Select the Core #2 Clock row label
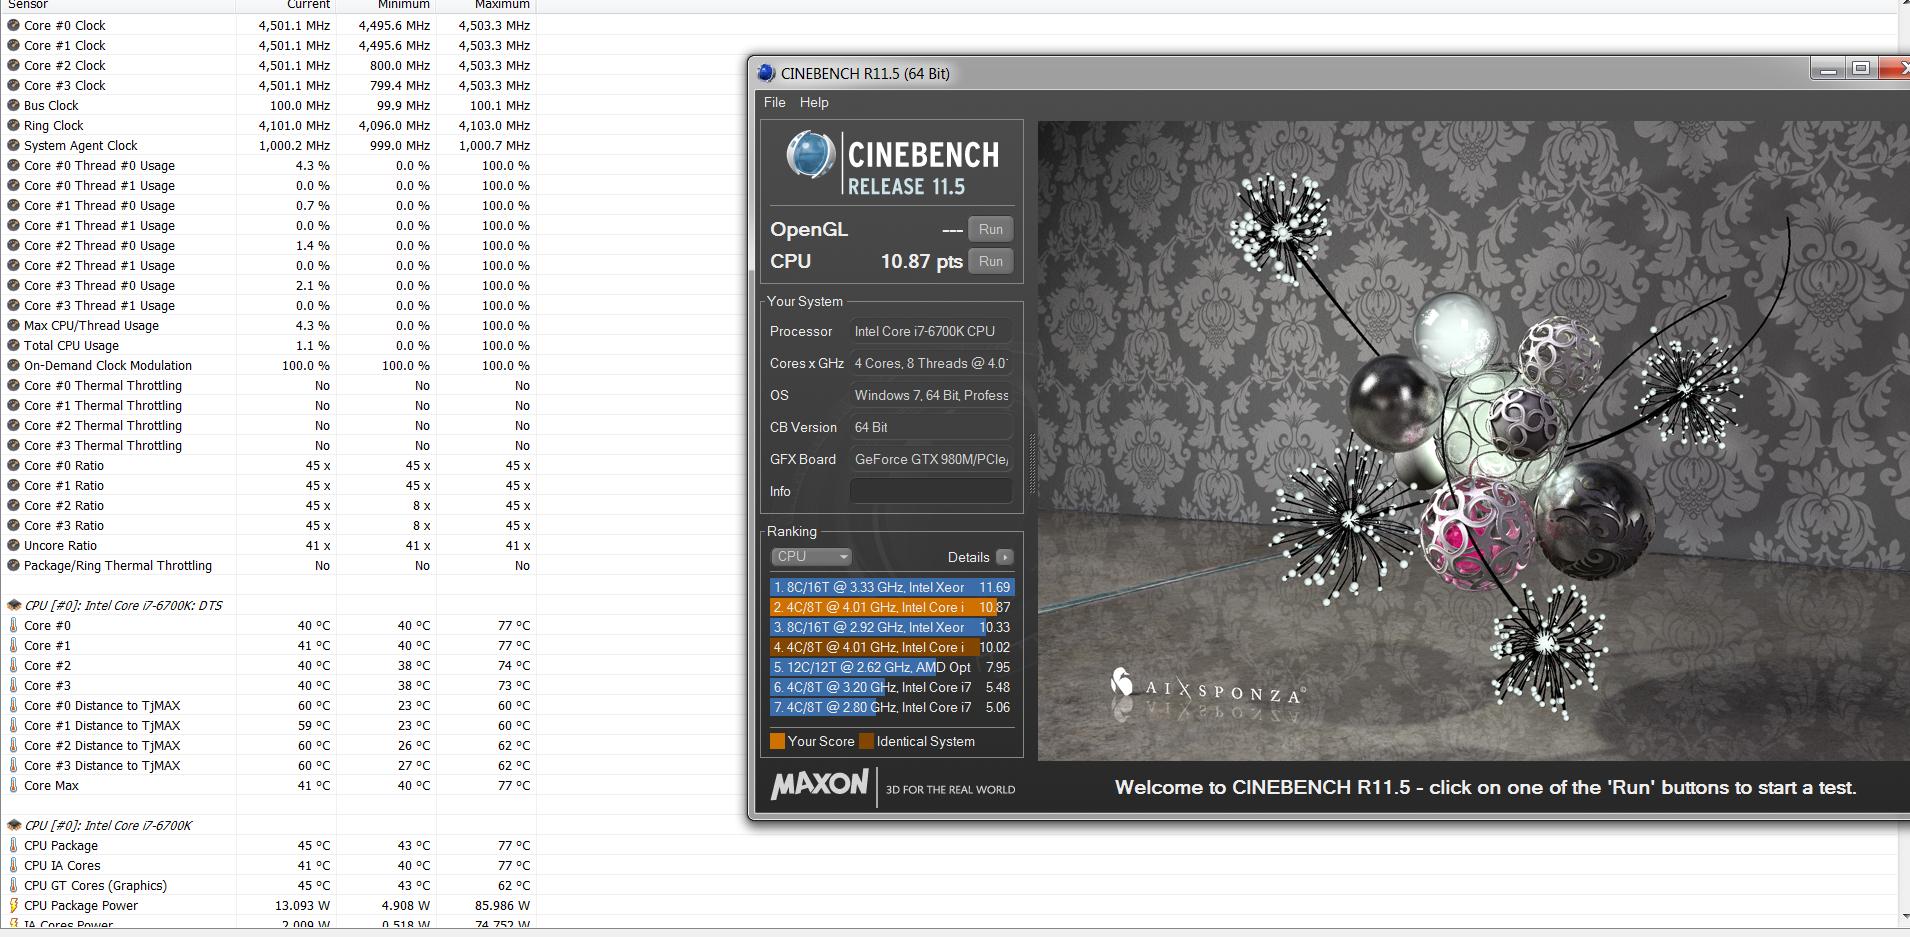The width and height of the screenshot is (1910, 937). (x=64, y=65)
